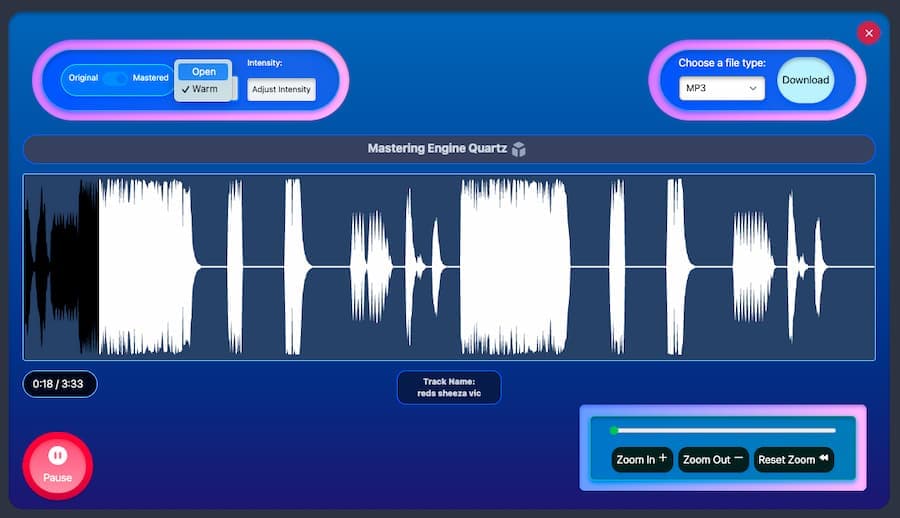This screenshot has height=518, width=900.
Task: Click the green zoom slider handle
Action: click(x=614, y=431)
